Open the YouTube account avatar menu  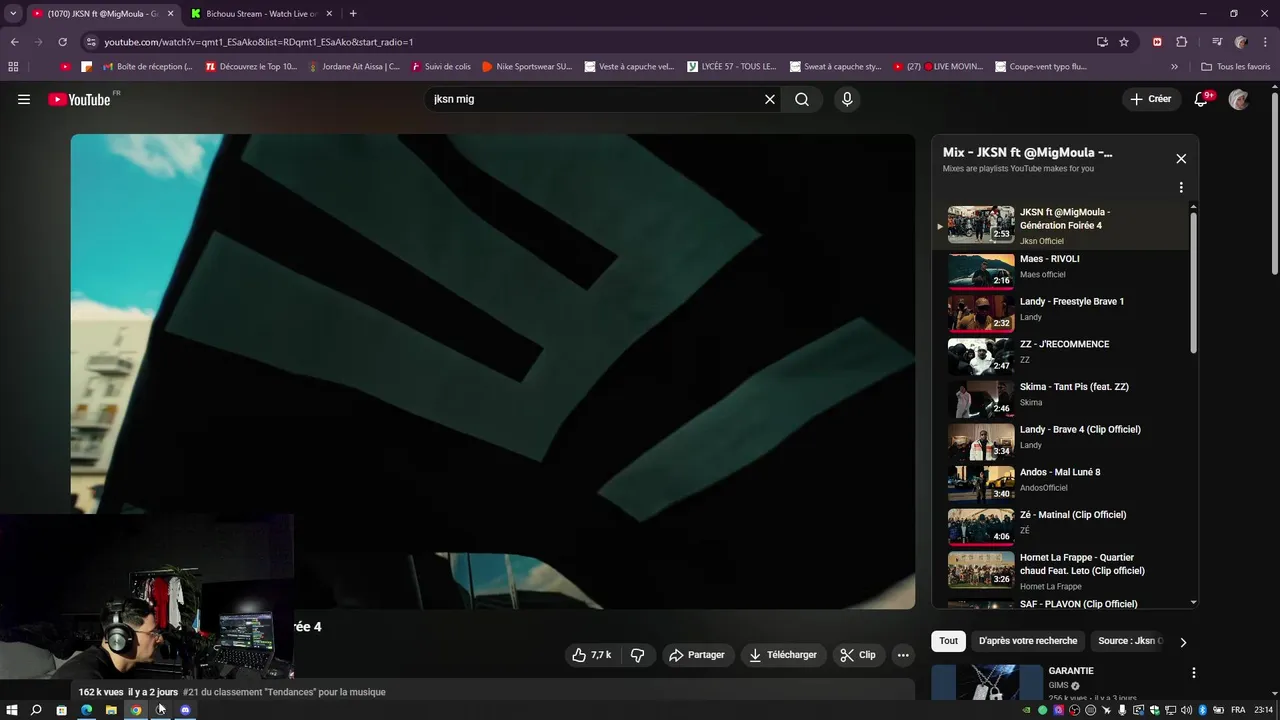(1239, 99)
